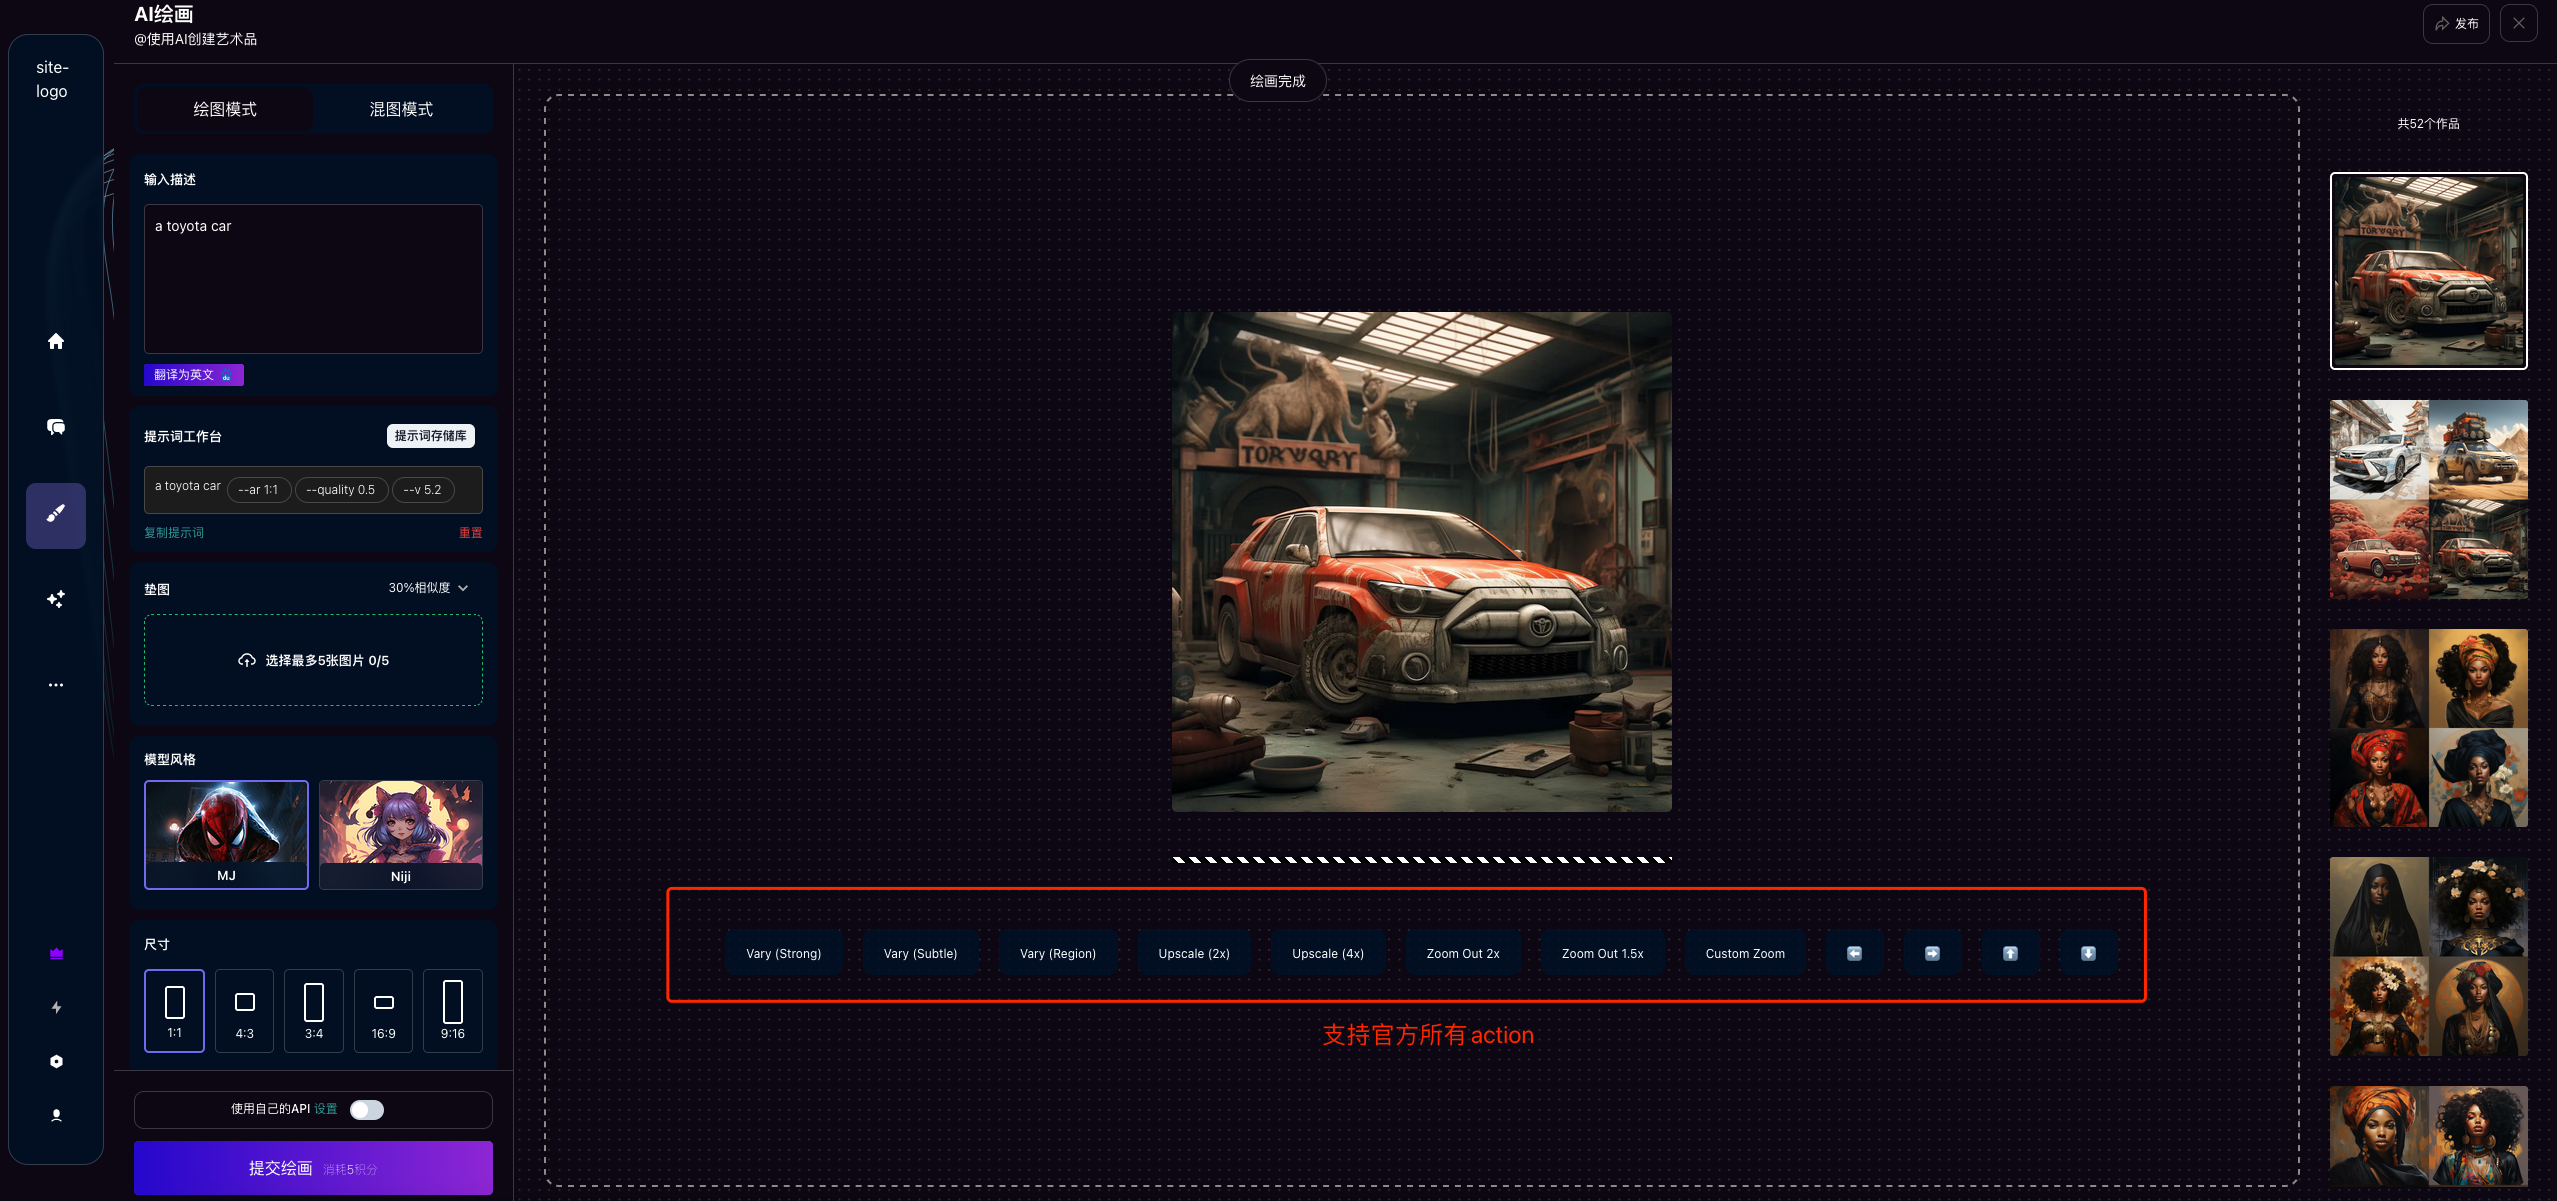Open the chat bubbles sidebar icon
This screenshot has width=2557, height=1201.
[56, 427]
